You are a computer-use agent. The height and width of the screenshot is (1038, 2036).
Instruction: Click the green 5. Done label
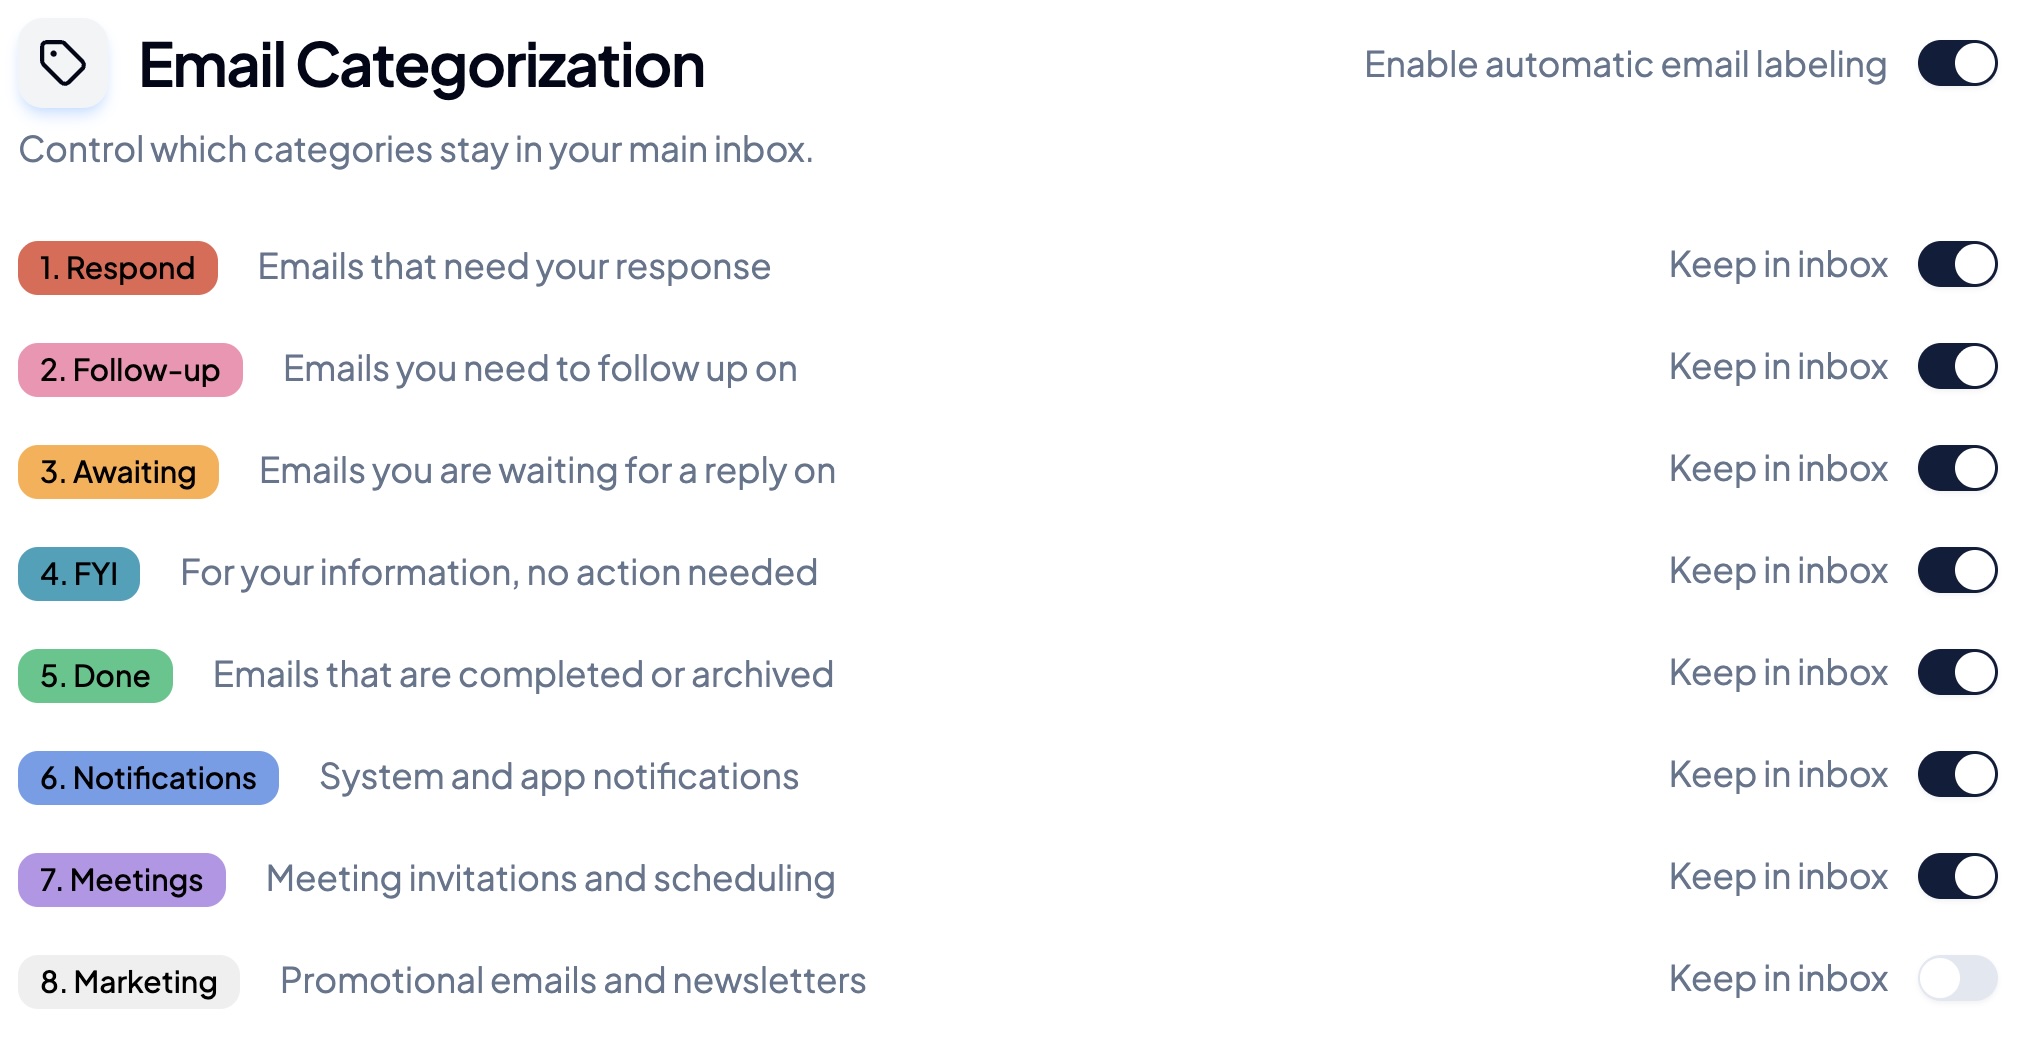(95, 676)
